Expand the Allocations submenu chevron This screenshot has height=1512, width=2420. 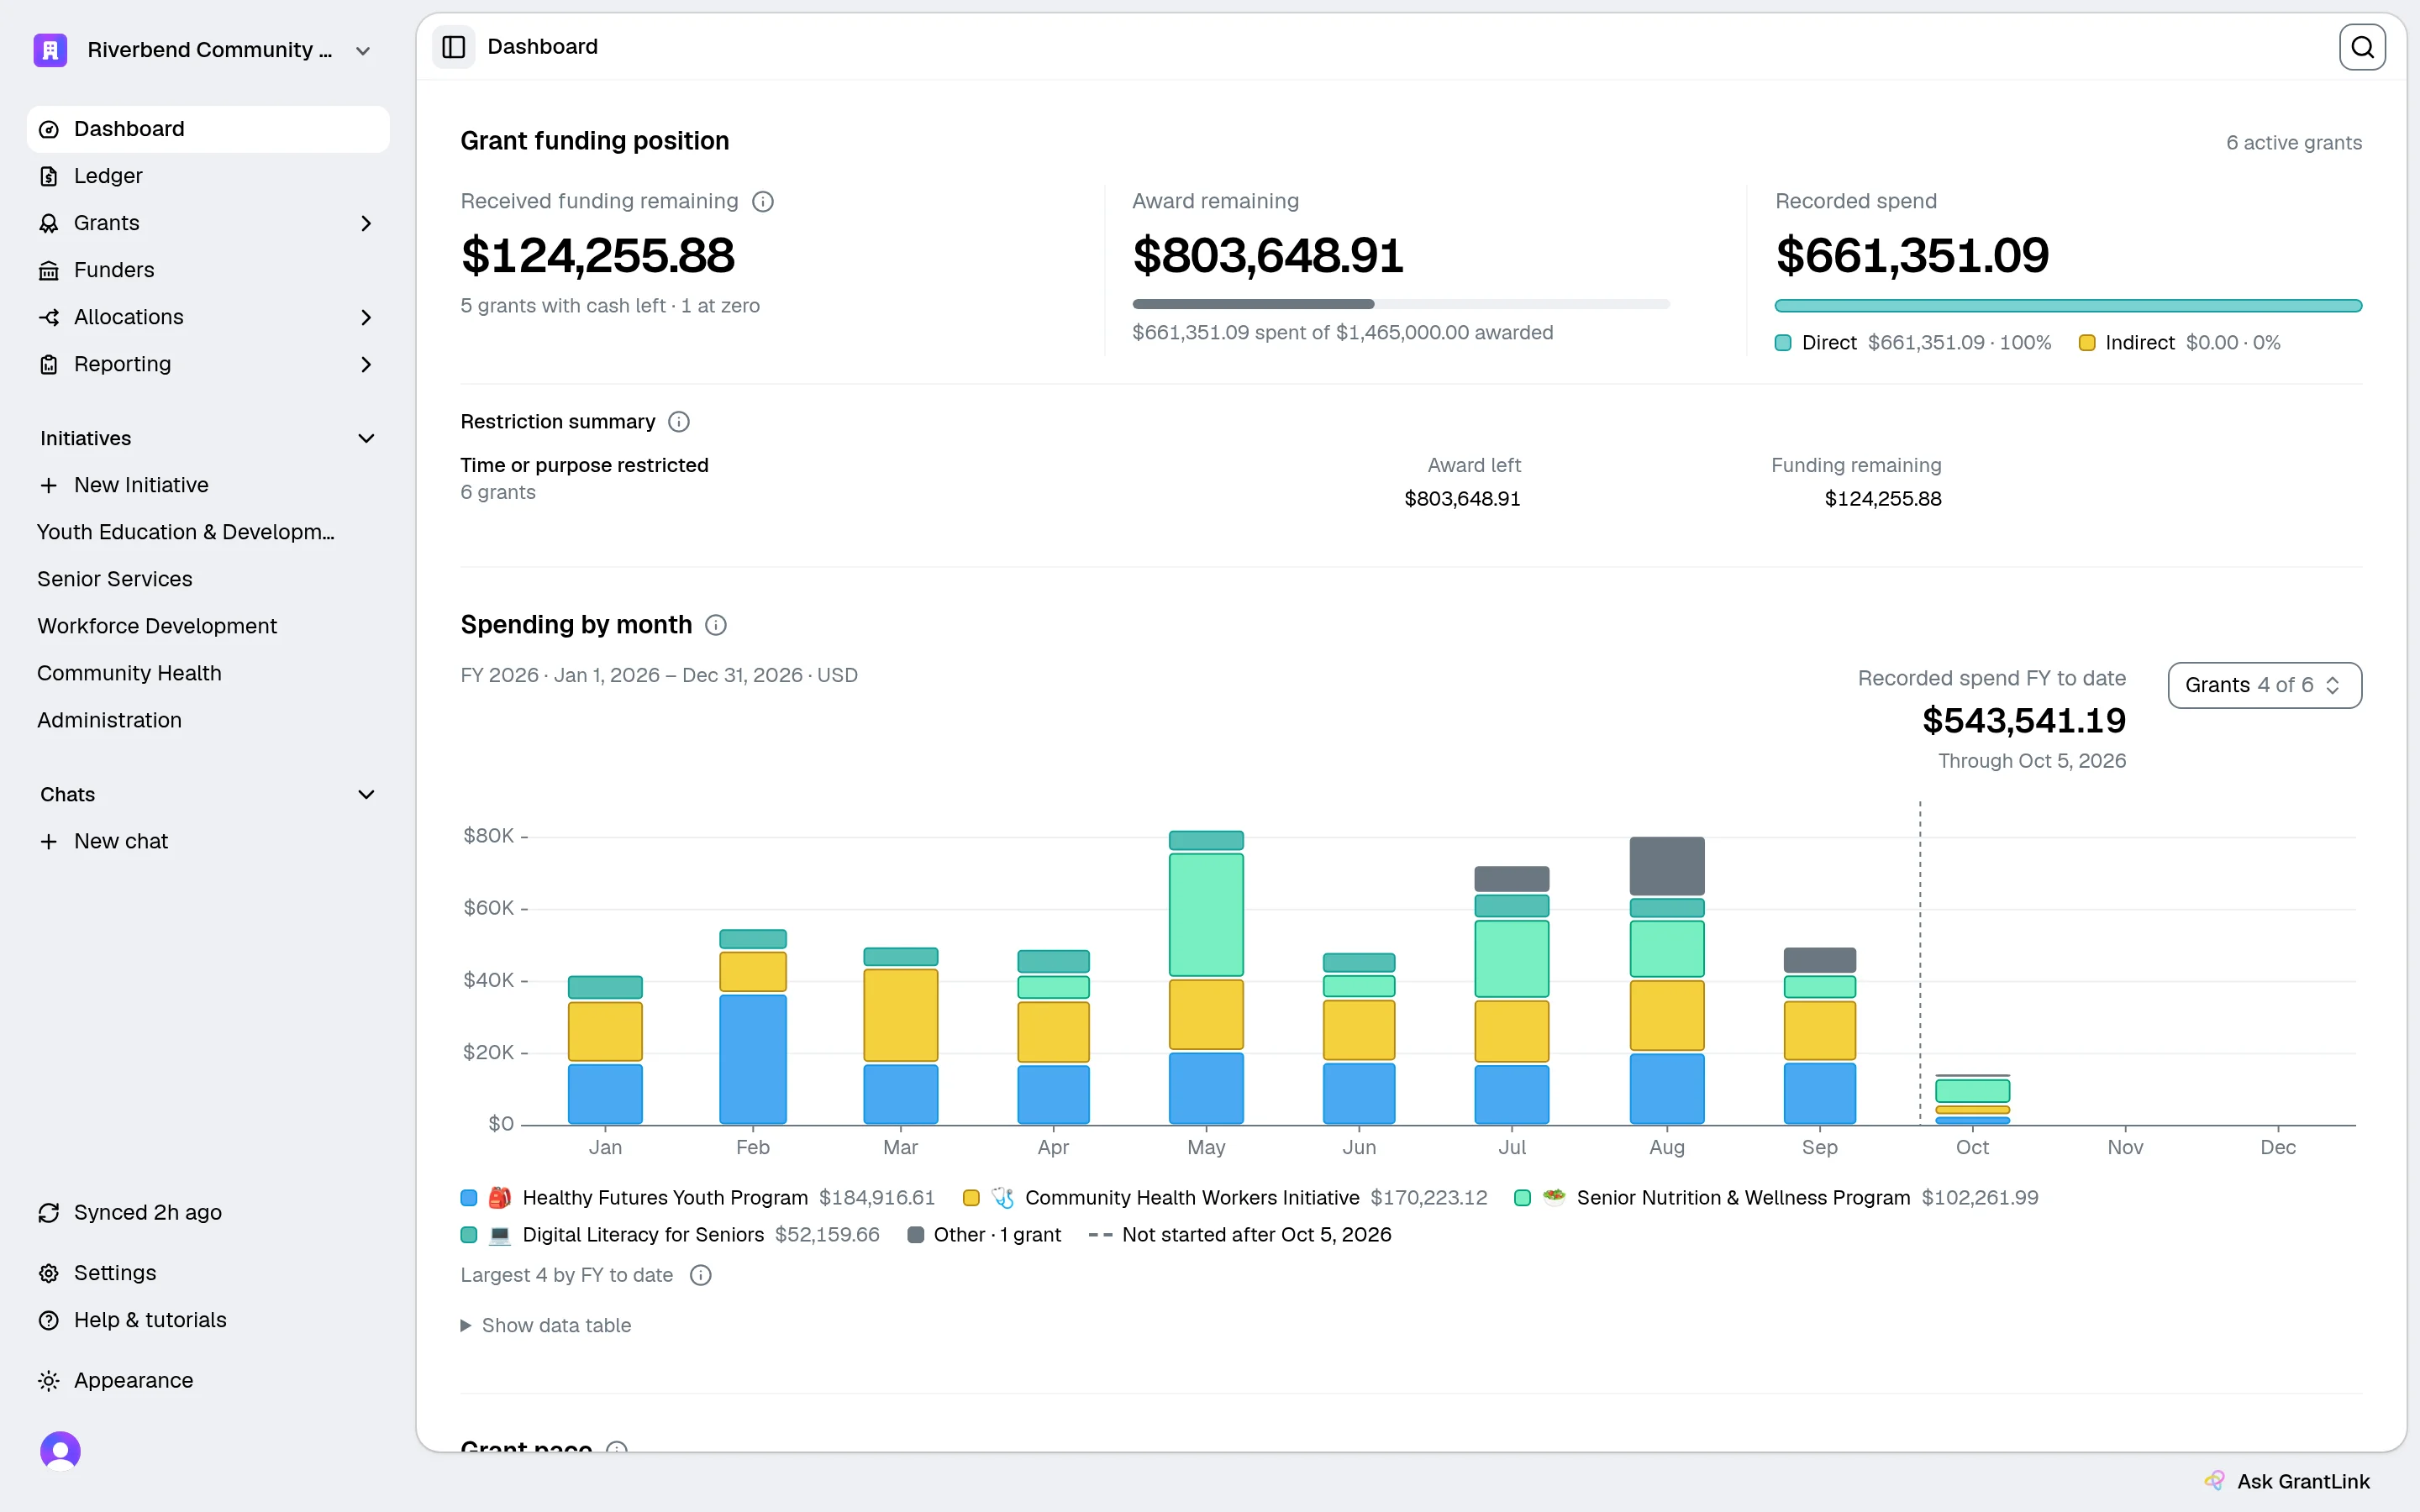(366, 317)
